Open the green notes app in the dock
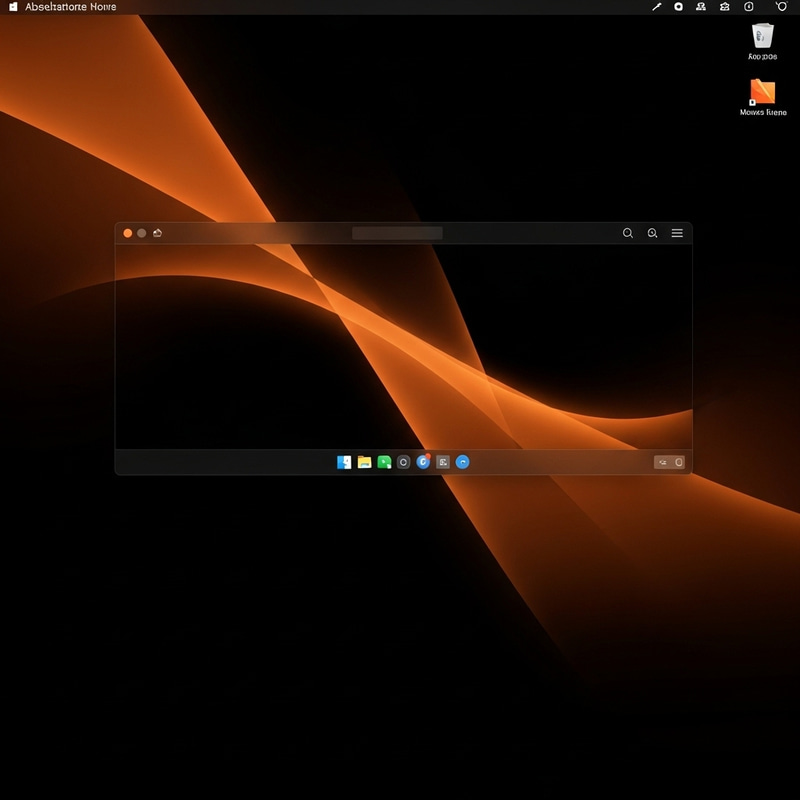Image resolution: width=800 pixels, height=800 pixels. coord(383,462)
